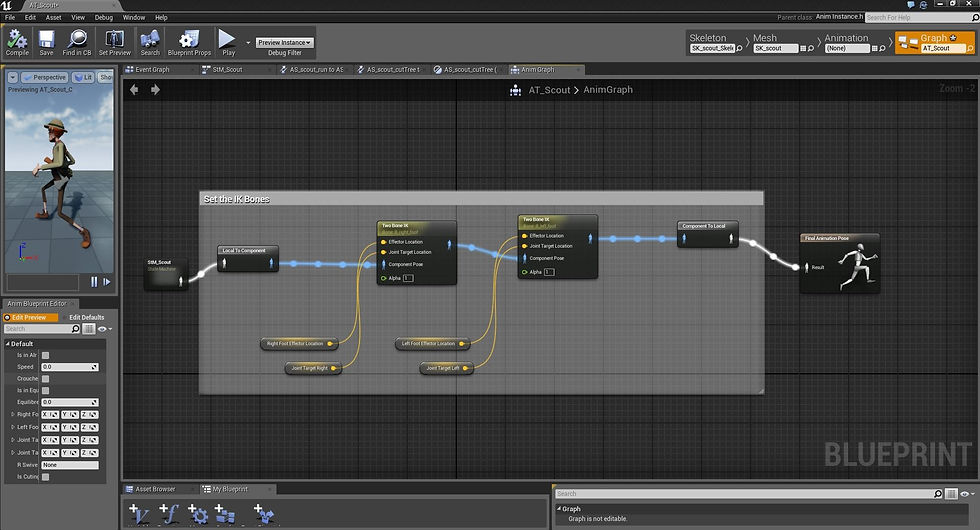Step forward one frame in preview
The height and width of the screenshot is (530, 980).
pos(107,282)
